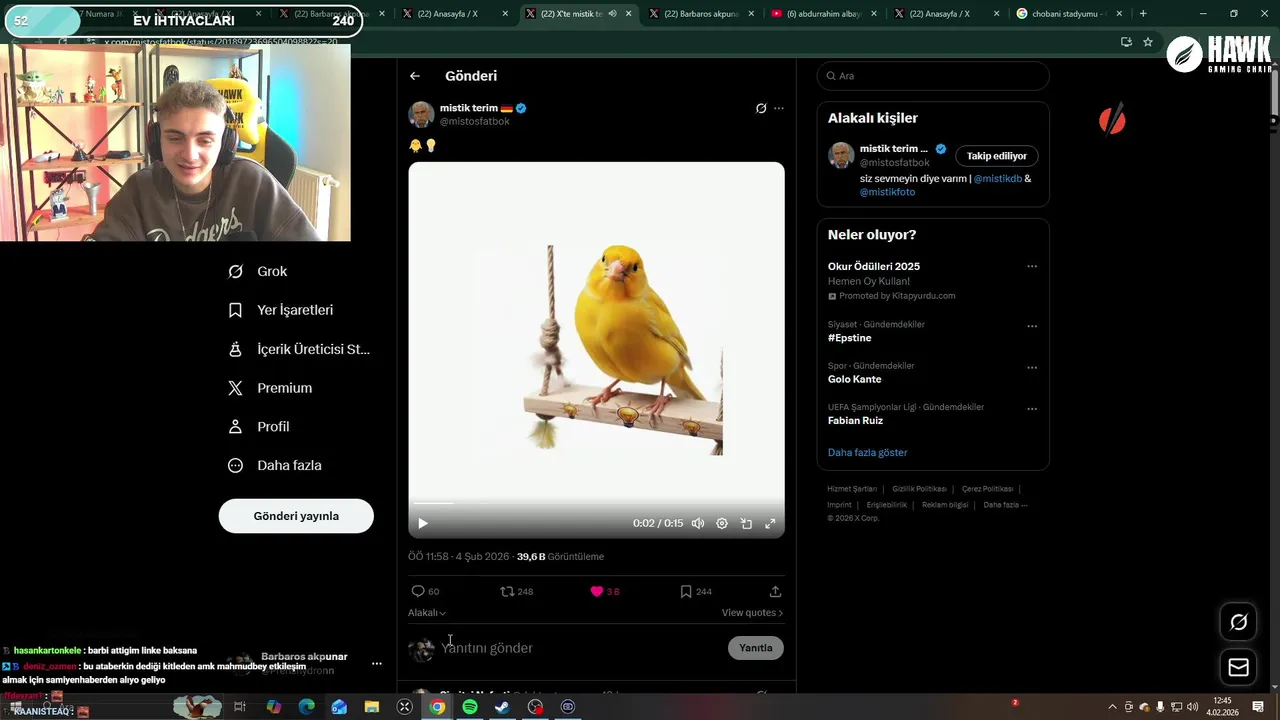Screen dimensions: 1280x720
Task: Open Microsoft Edge from the taskbar
Action: [x=307, y=707]
